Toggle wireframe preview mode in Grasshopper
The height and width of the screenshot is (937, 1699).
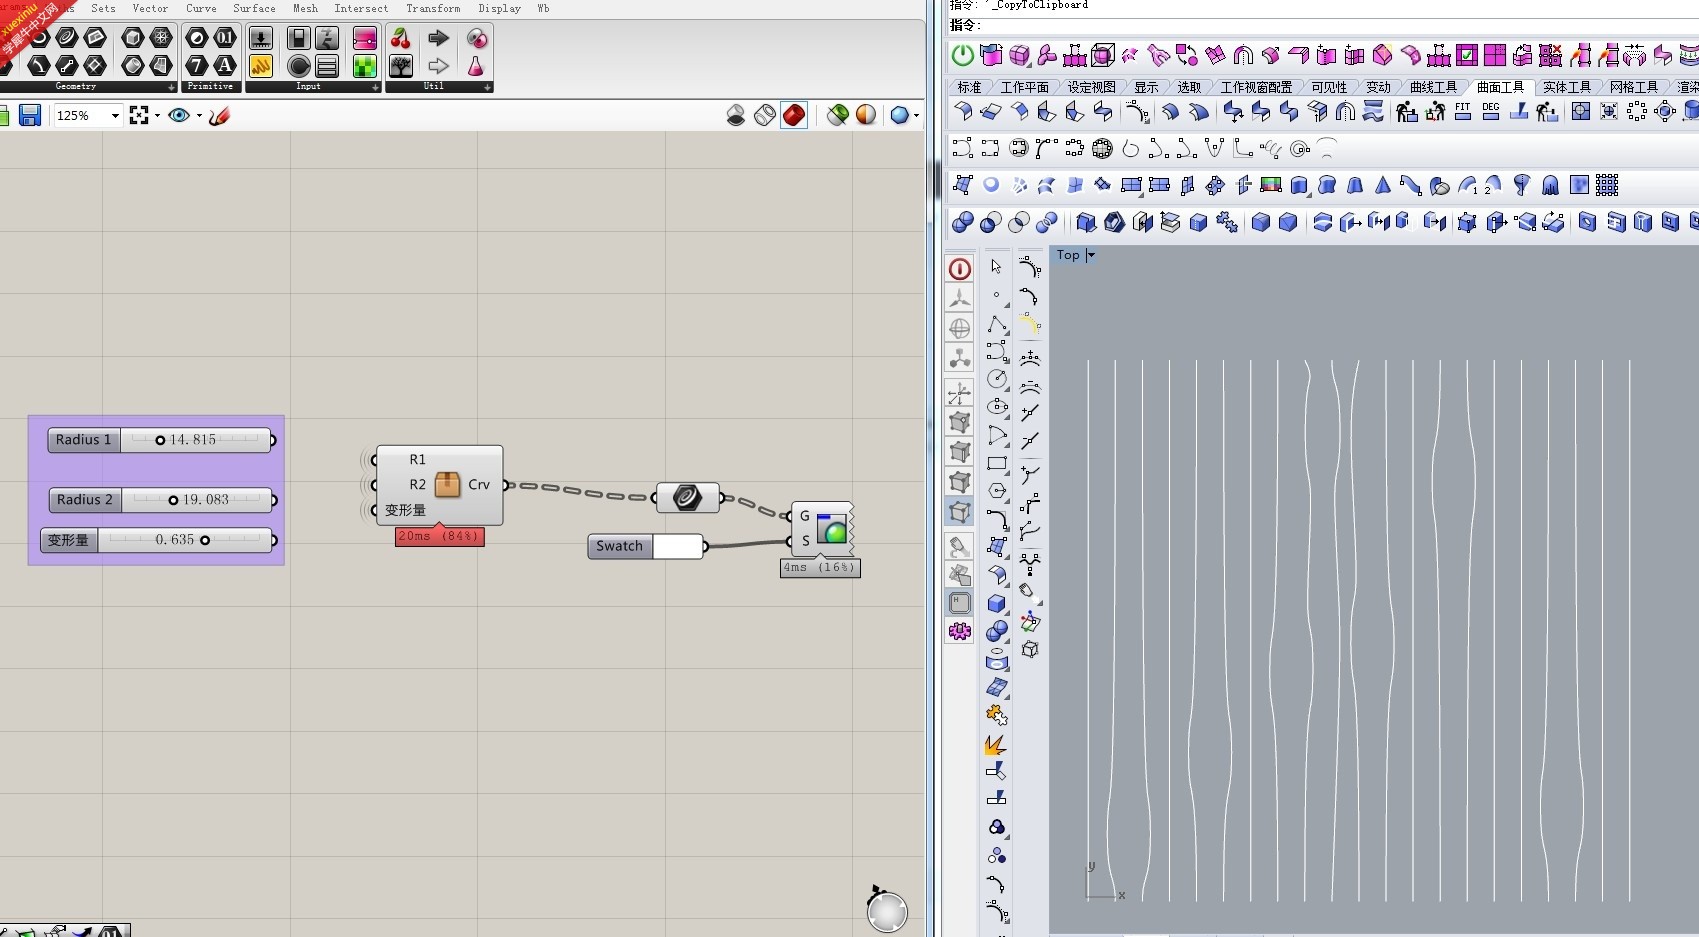tap(765, 115)
